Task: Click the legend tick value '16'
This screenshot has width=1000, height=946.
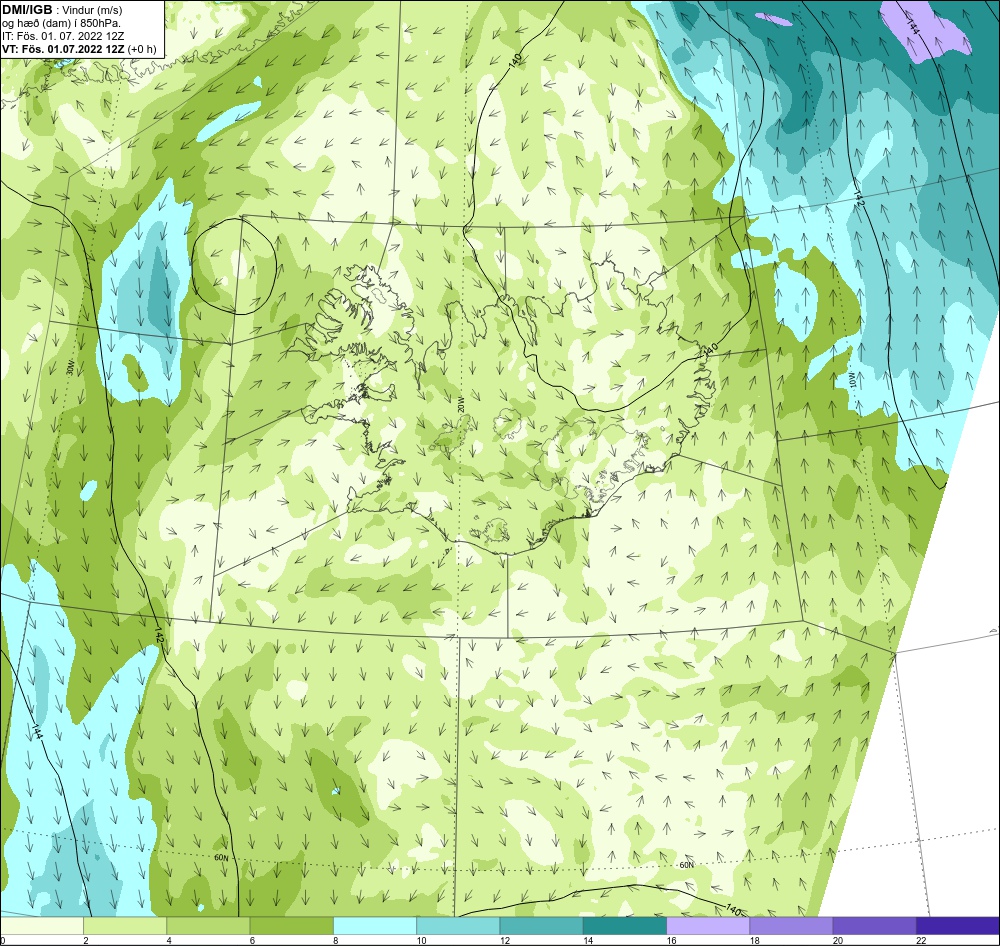Action: pos(672,940)
